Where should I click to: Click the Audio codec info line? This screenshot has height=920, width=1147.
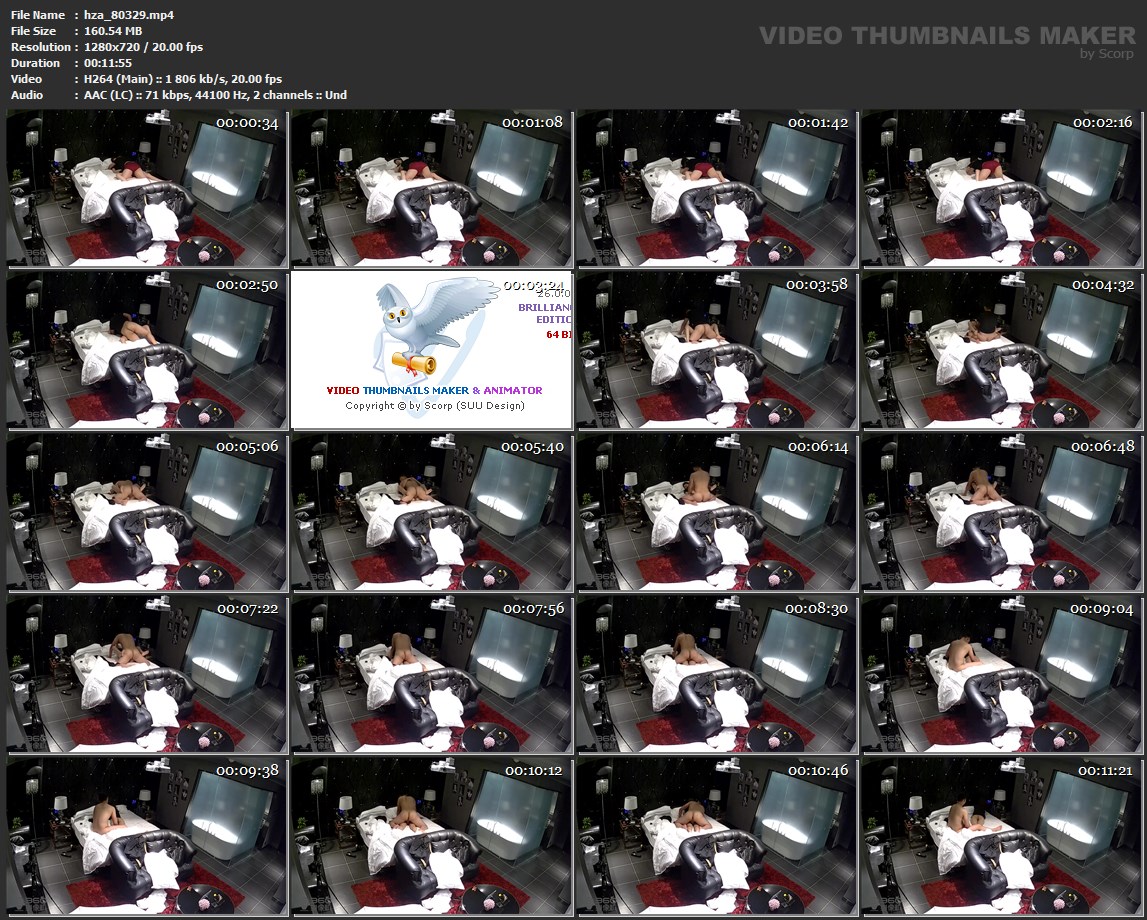point(210,95)
